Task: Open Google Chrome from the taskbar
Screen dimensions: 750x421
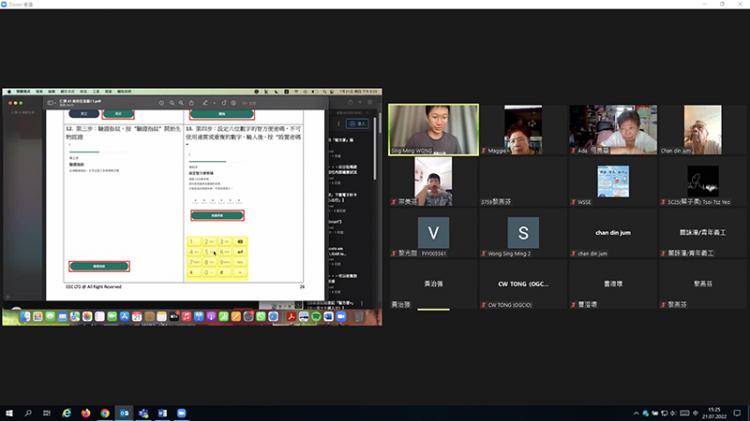Action: (105, 412)
